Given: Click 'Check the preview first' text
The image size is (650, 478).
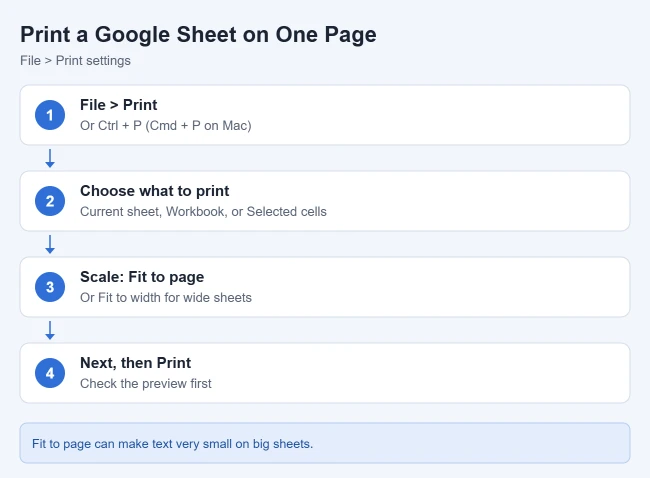Looking at the screenshot, I should (x=146, y=383).
